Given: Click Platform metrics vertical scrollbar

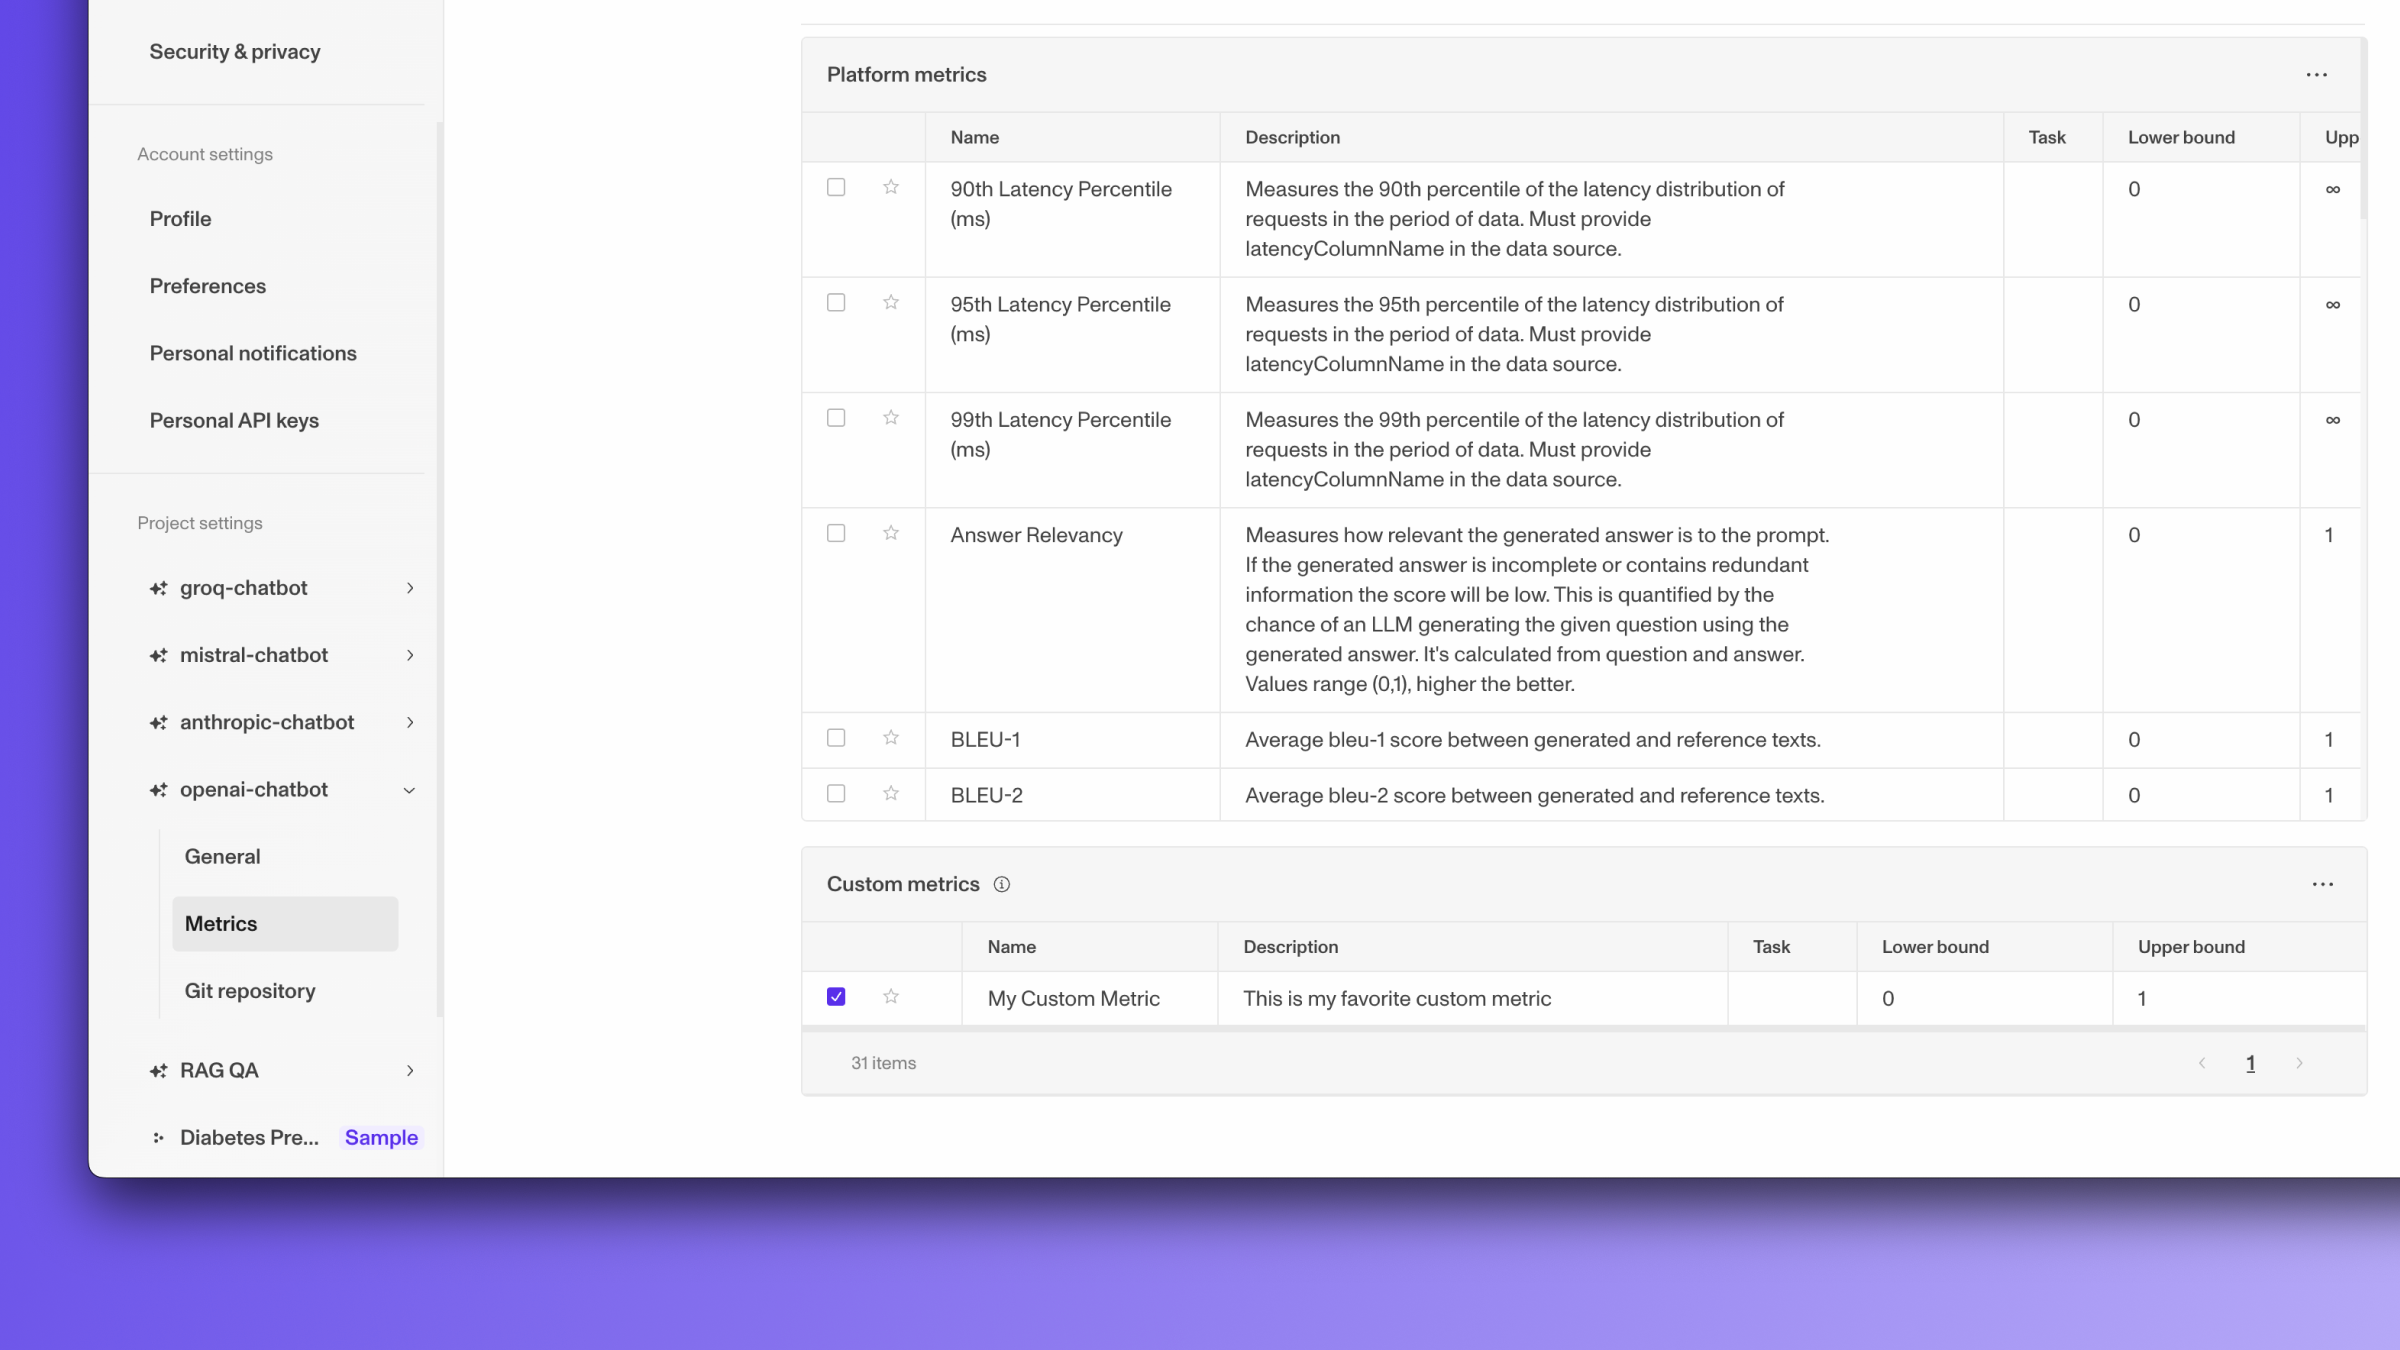Looking at the screenshot, I should coord(2363,130).
